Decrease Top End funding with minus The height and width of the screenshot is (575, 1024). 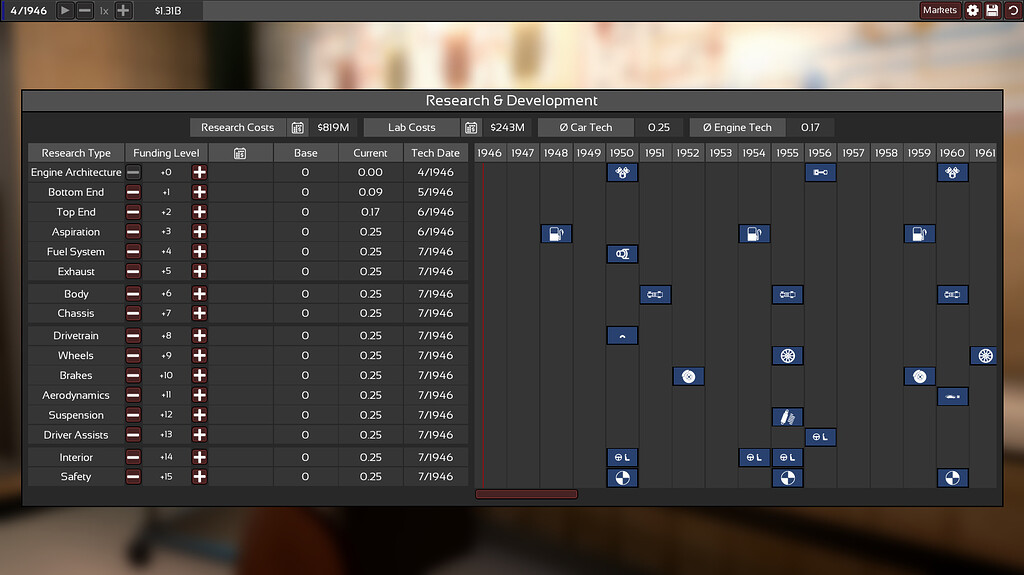pos(133,212)
